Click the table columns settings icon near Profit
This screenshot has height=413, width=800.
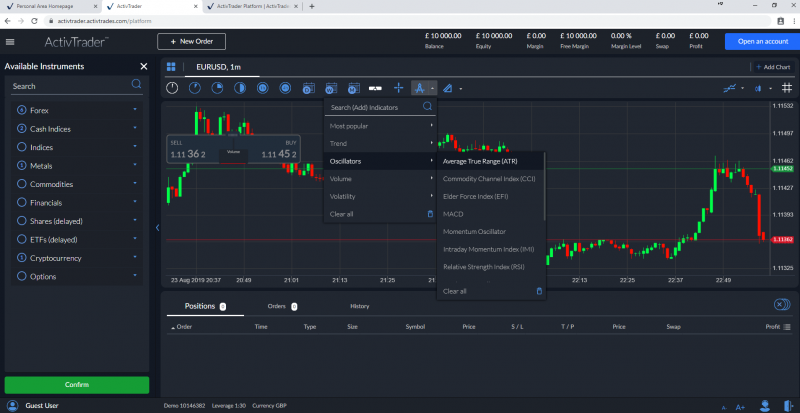786,327
